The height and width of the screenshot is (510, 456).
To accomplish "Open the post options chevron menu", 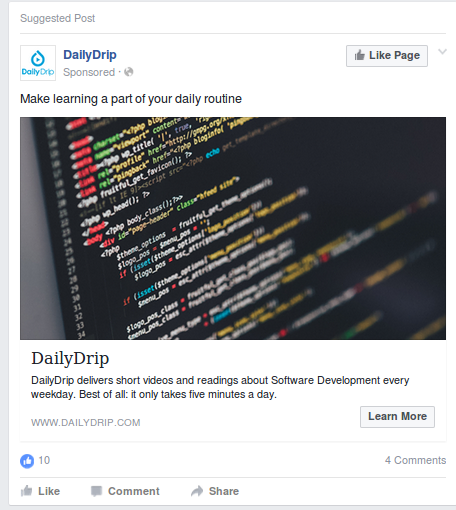I will 442,52.
